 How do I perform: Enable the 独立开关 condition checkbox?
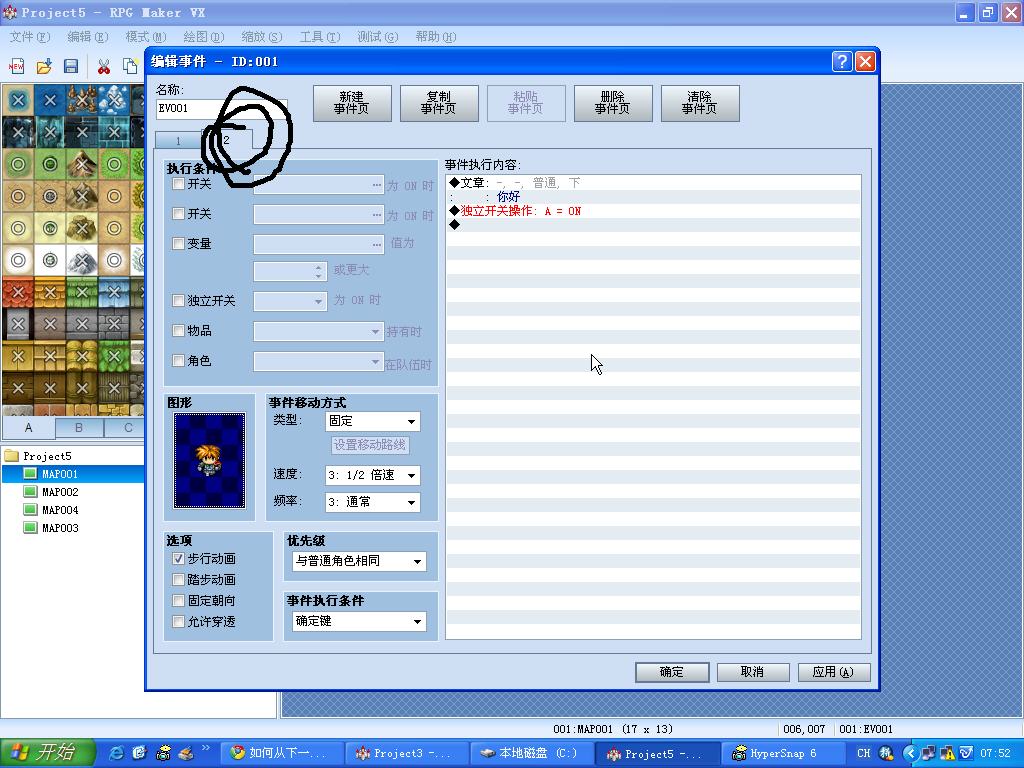click(178, 300)
